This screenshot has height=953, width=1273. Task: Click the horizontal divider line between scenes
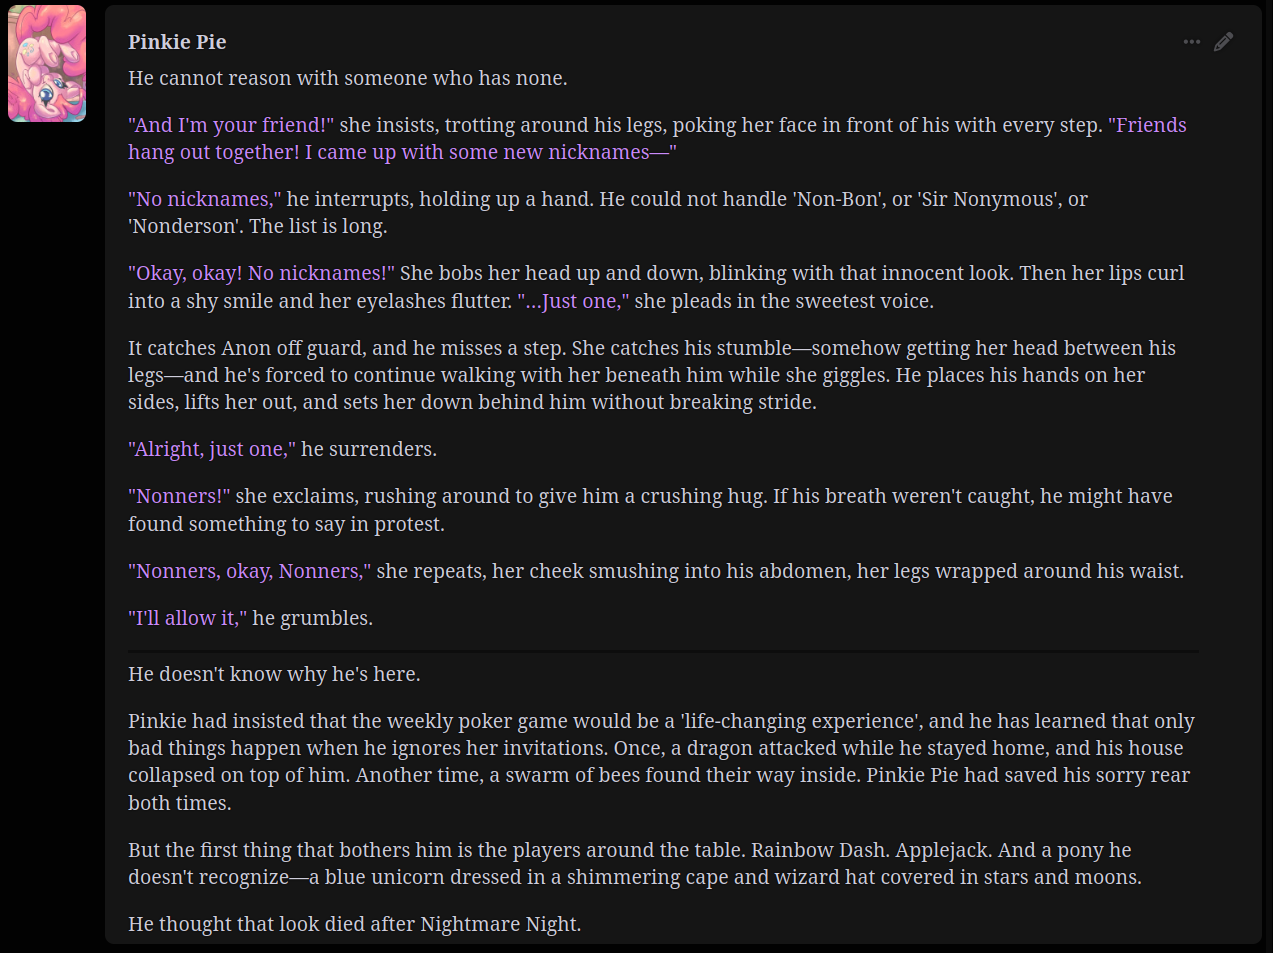[662, 651]
